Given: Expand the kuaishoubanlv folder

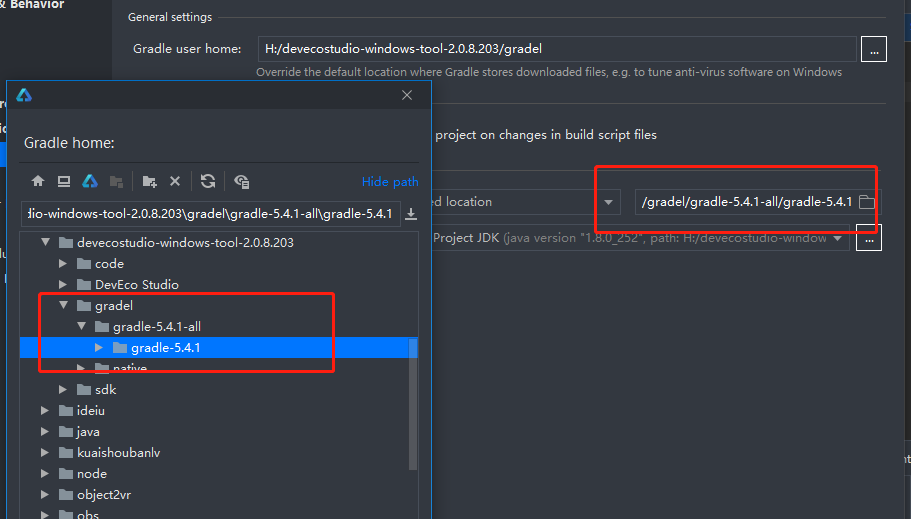Looking at the screenshot, I should (45, 452).
